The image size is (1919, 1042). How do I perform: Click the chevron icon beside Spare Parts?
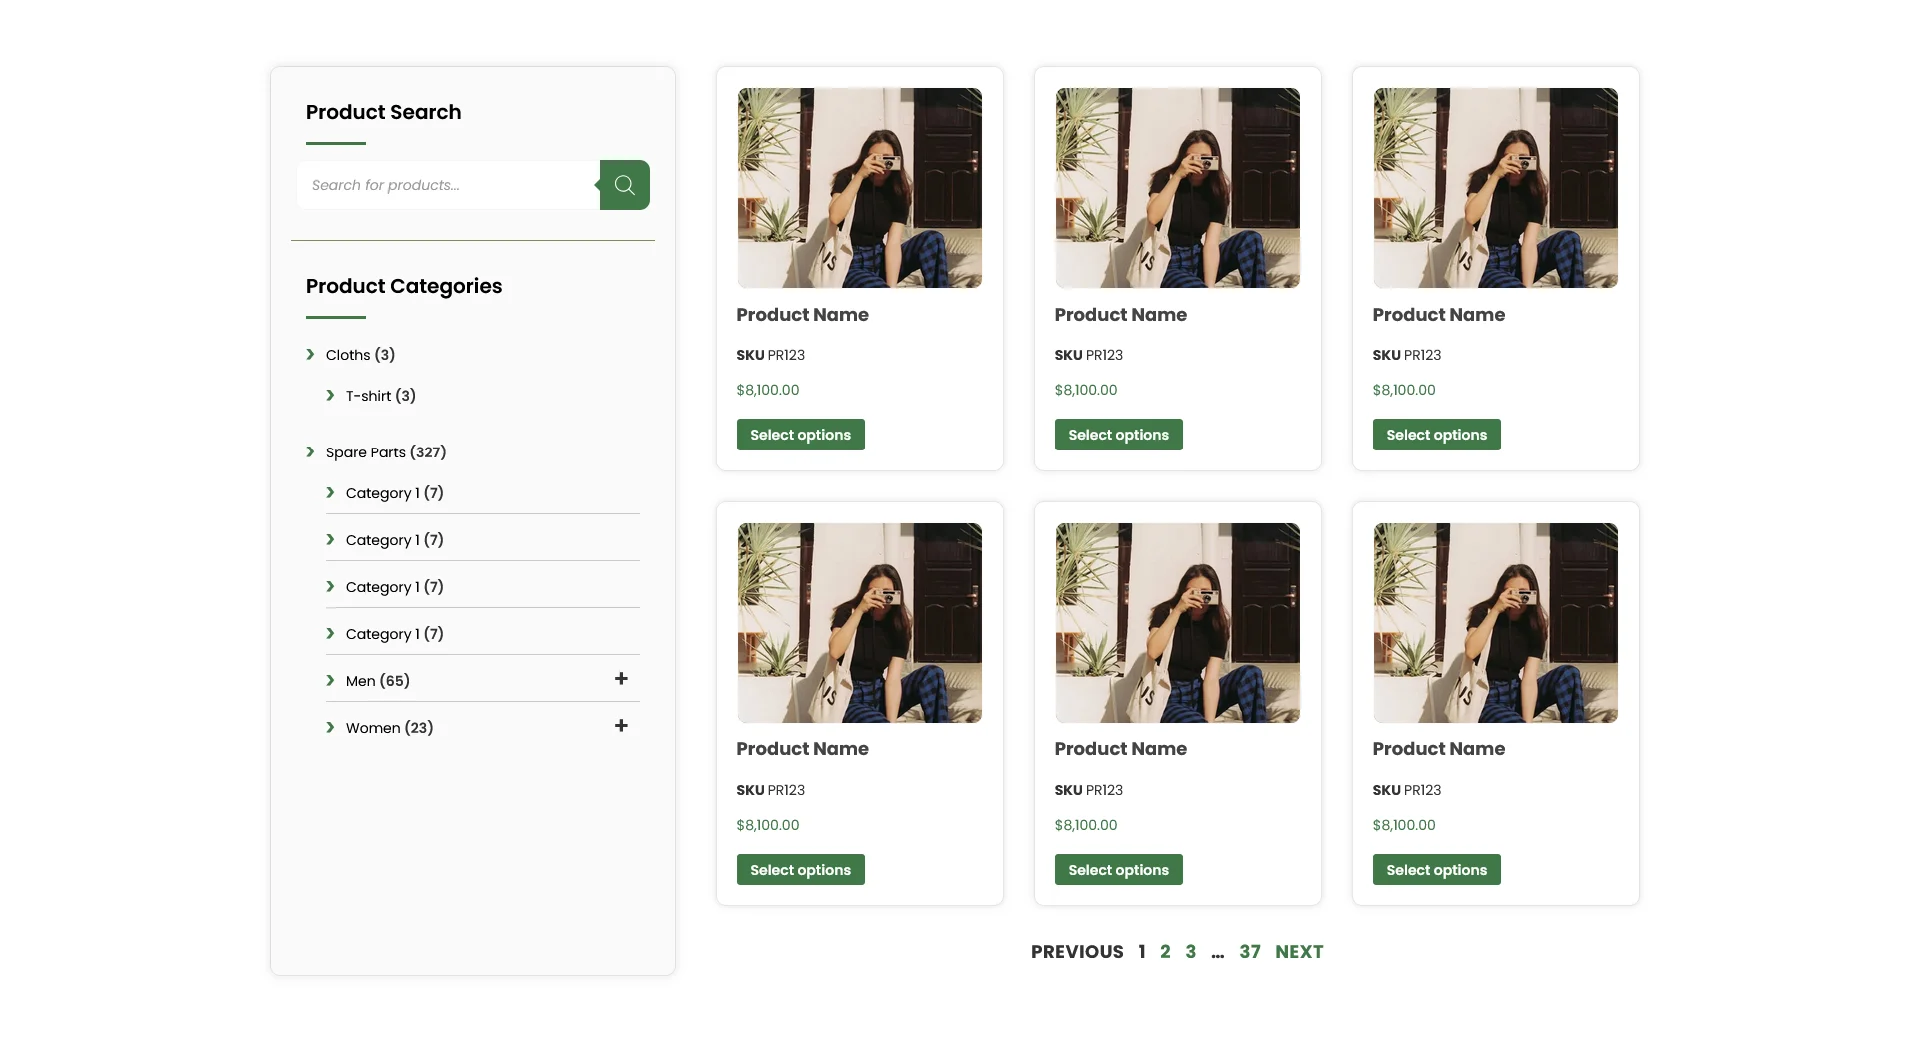[x=310, y=452]
